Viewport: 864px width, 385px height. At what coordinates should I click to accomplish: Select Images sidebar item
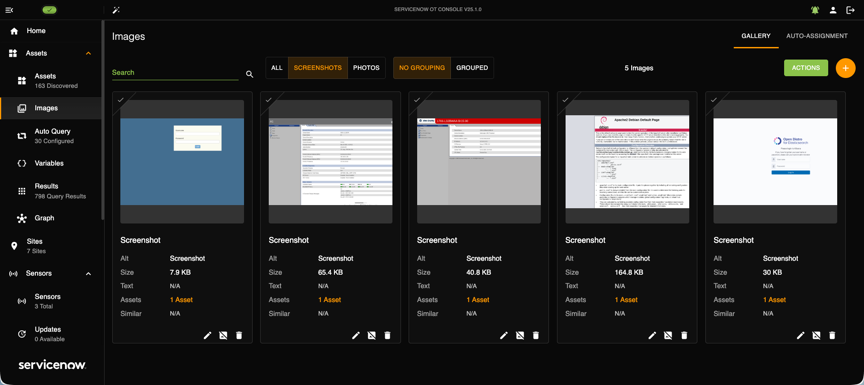51,108
